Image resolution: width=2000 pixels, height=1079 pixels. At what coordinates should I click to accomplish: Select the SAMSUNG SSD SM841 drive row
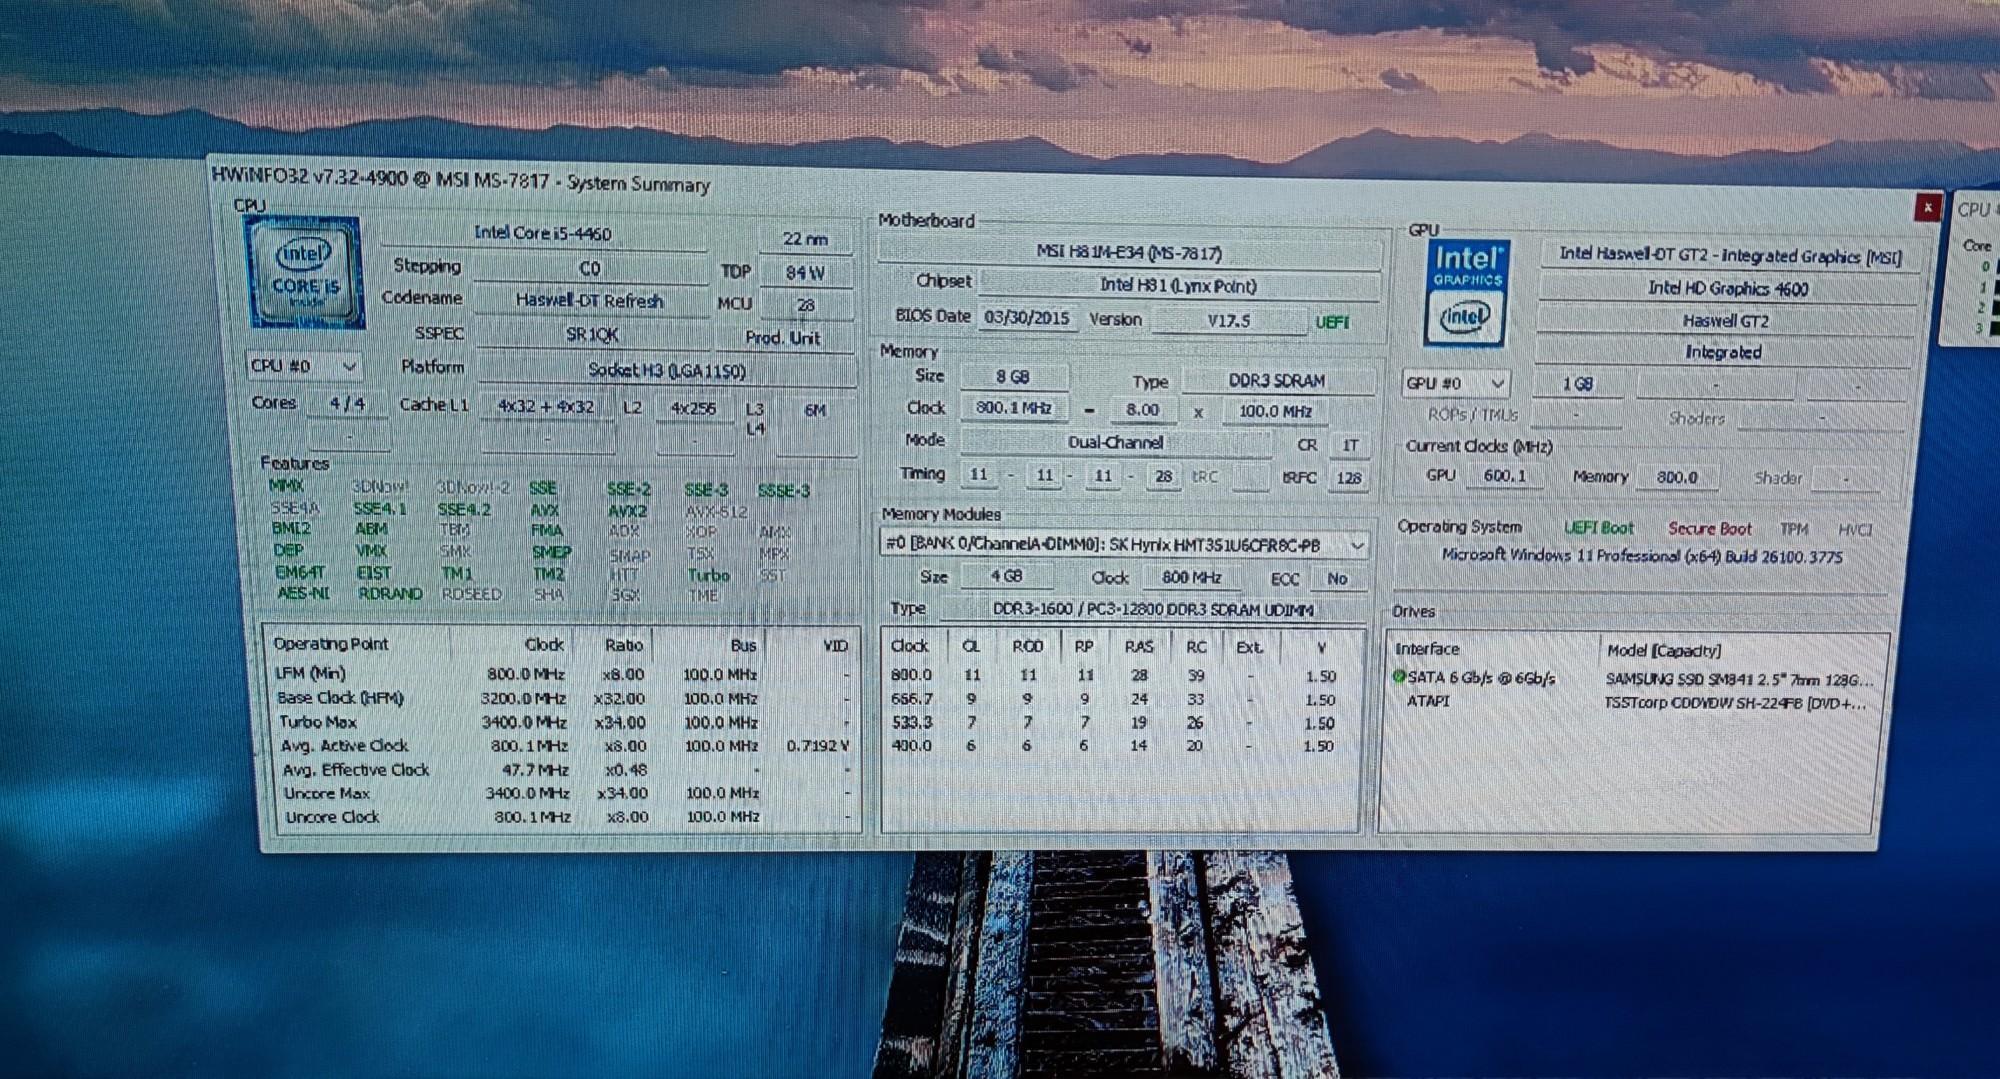pyautogui.click(x=1635, y=678)
